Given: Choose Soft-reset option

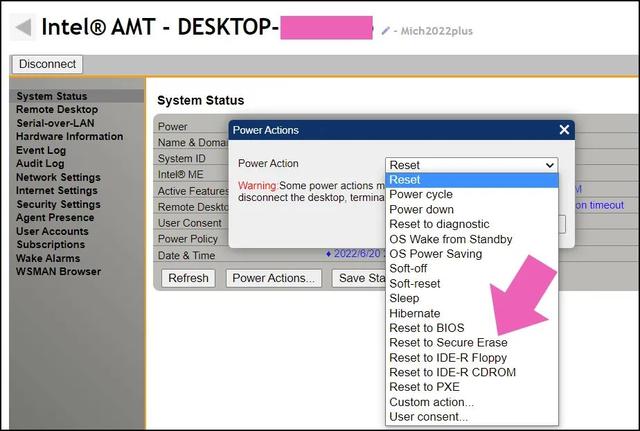Looking at the screenshot, I should click(472, 284).
